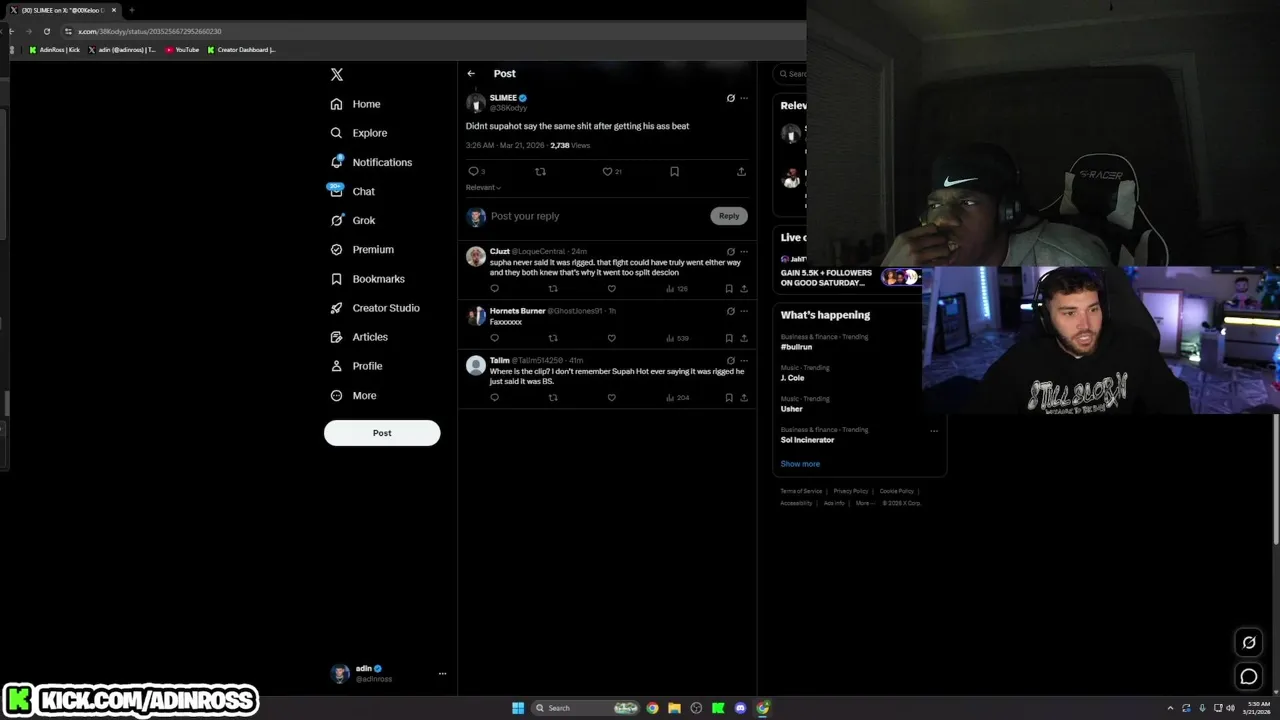Open Discord from the taskbar
This screenshot has width=1280, height=720.
pos(740,708)
